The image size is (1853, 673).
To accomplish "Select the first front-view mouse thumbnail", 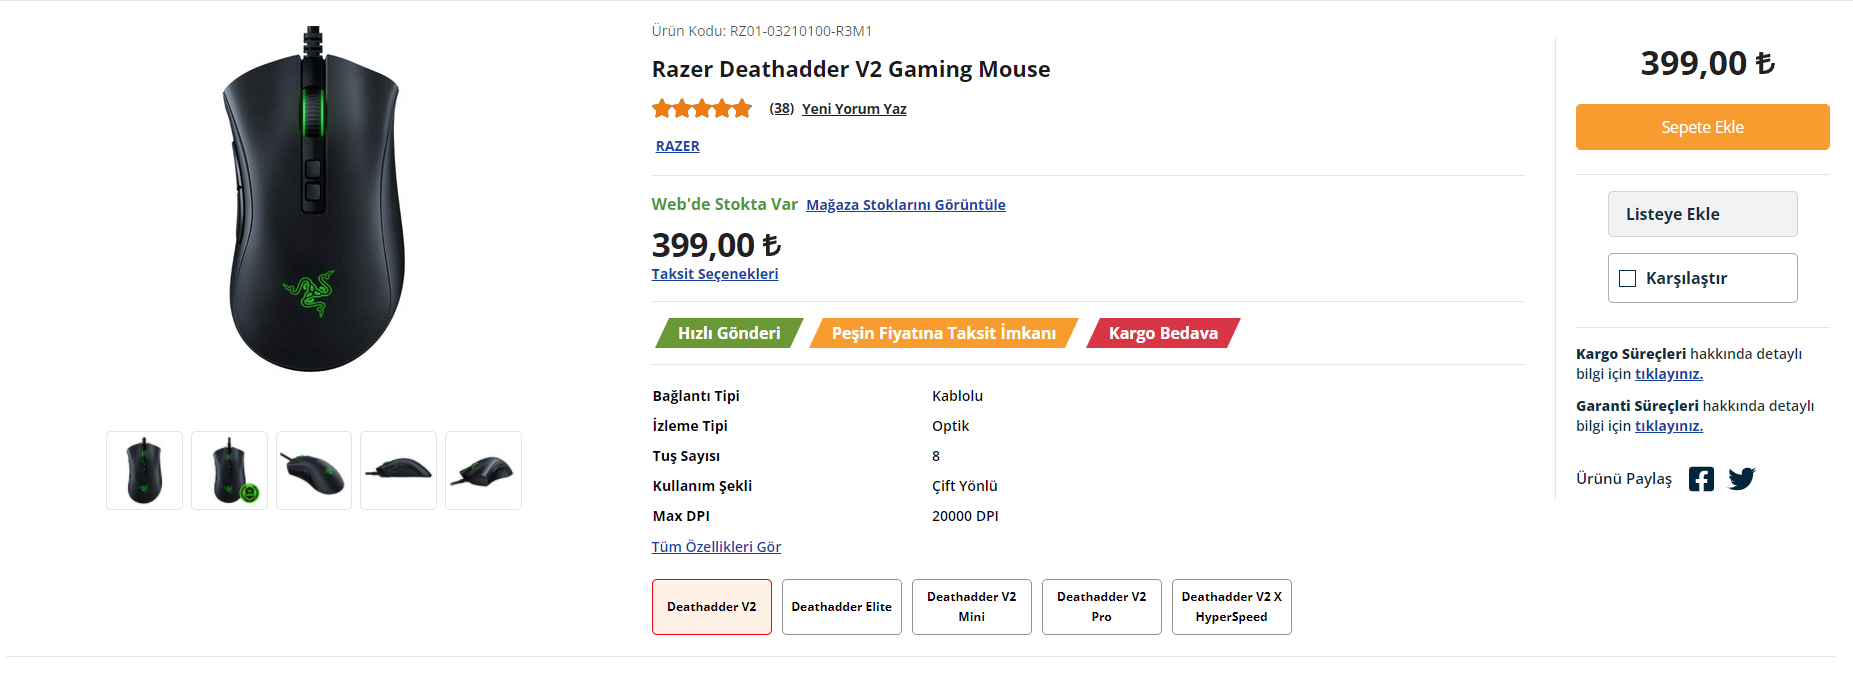I will tap(145, 470).
